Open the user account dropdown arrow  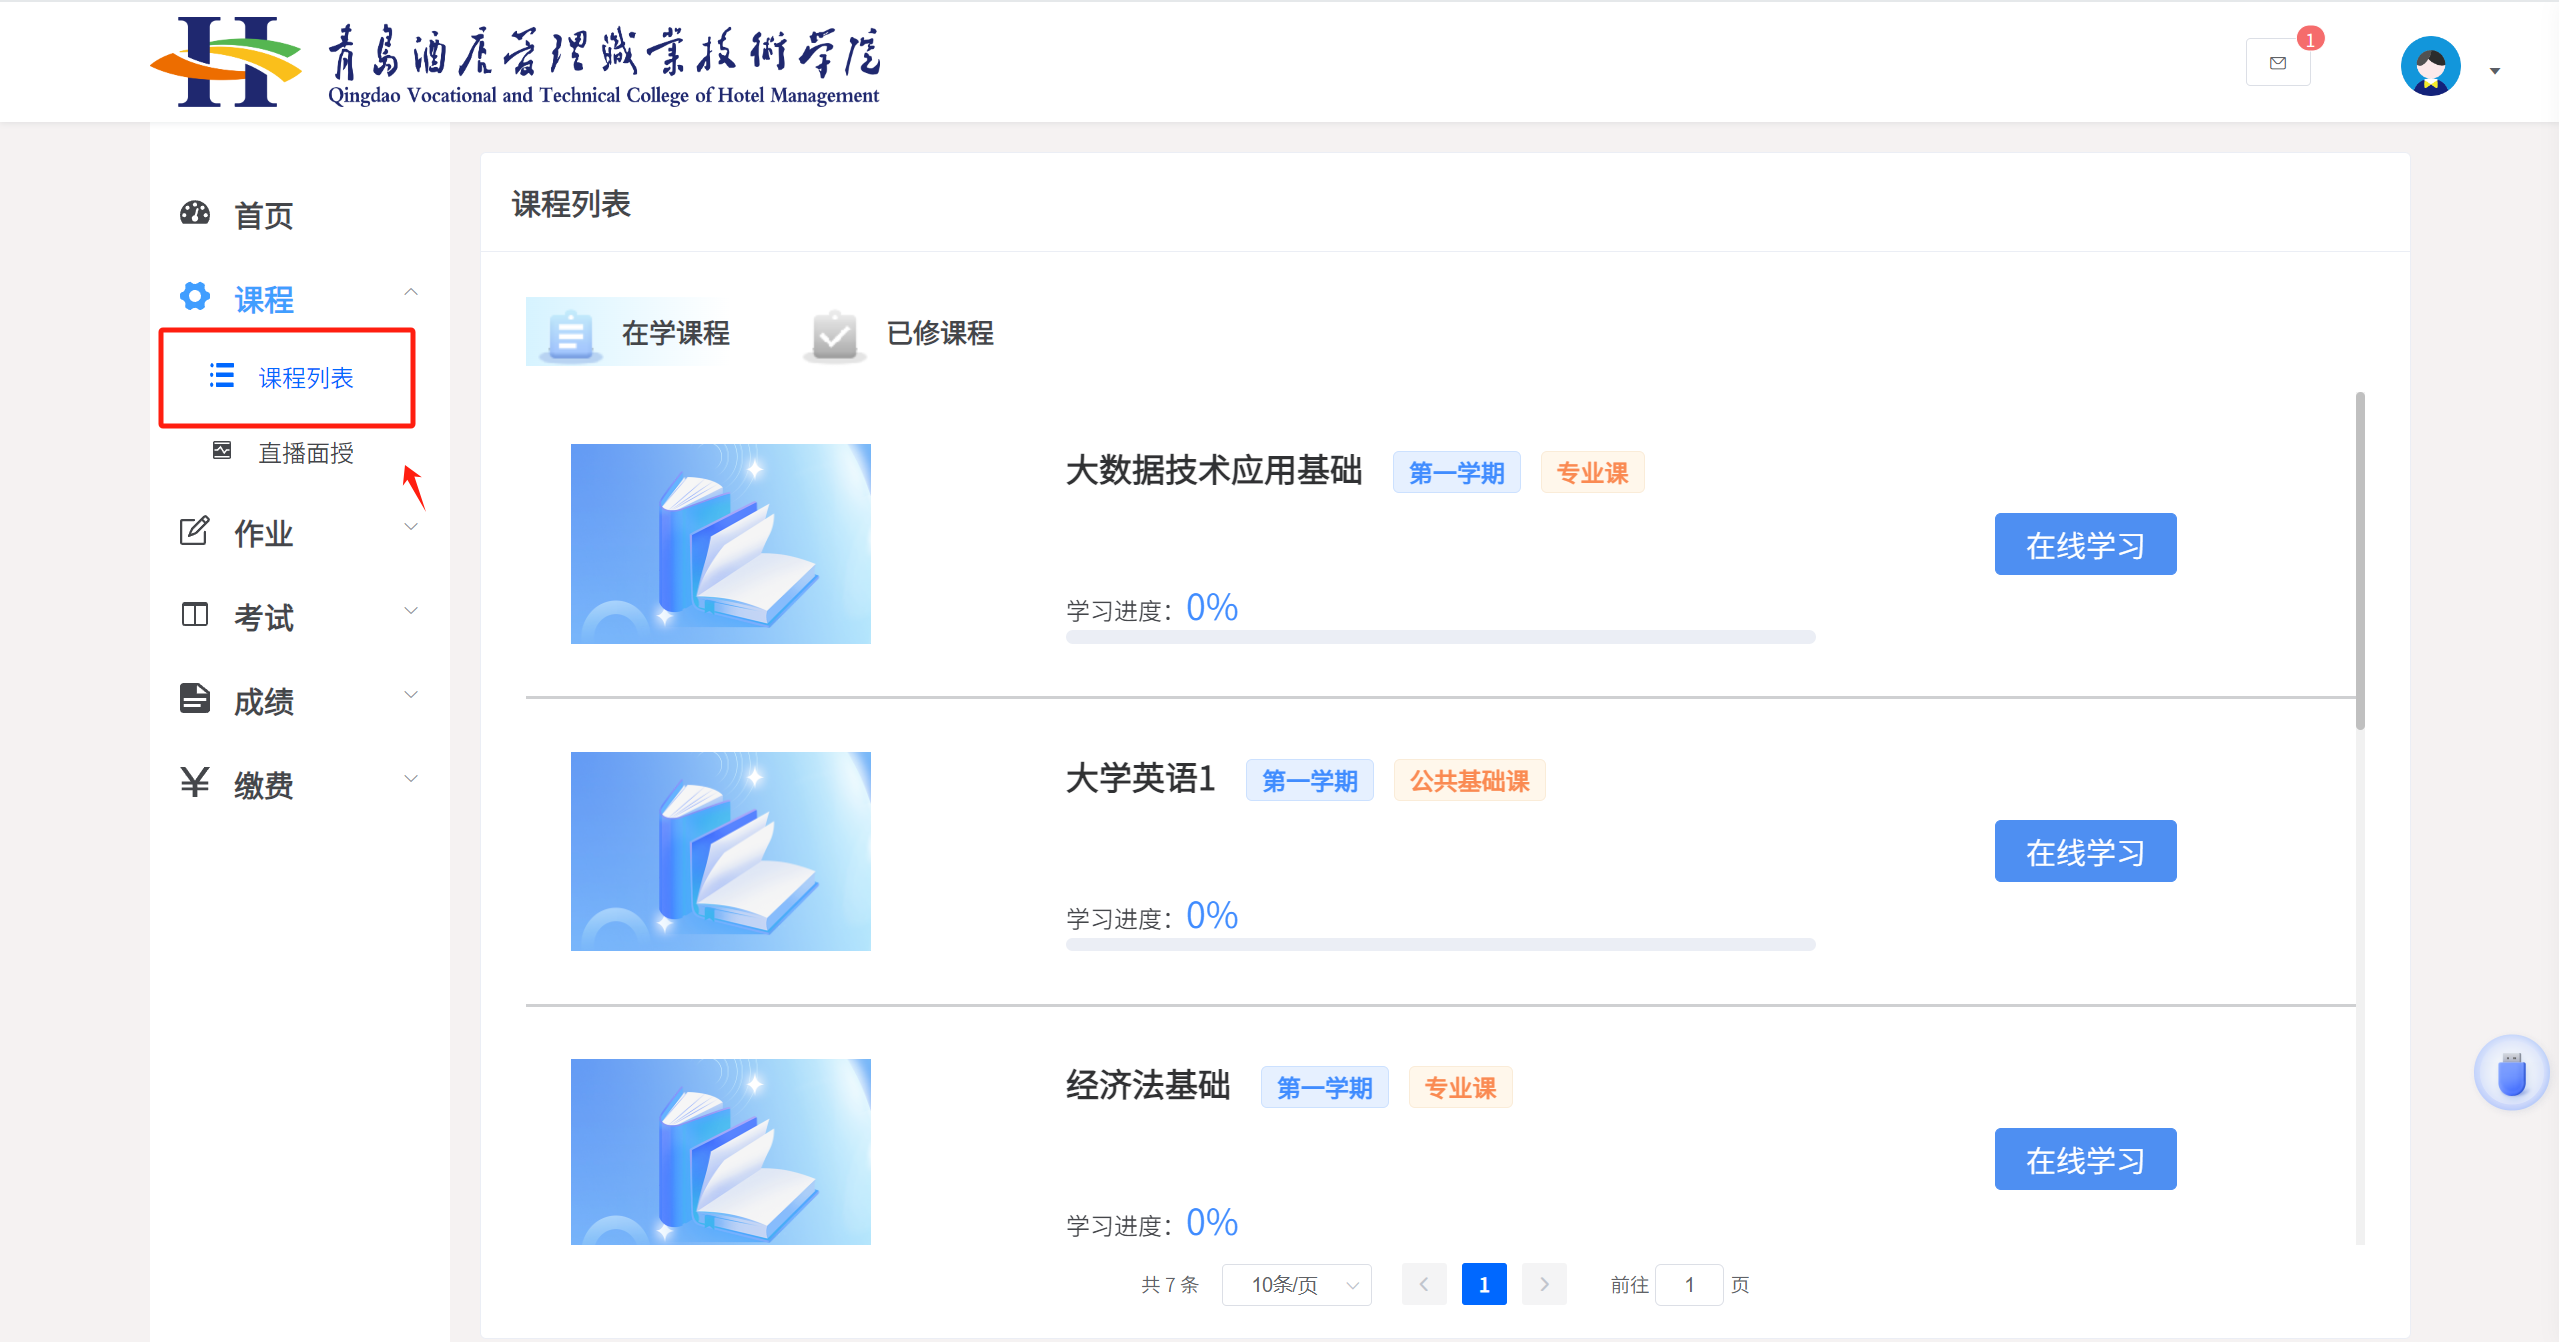point(2494,71)
